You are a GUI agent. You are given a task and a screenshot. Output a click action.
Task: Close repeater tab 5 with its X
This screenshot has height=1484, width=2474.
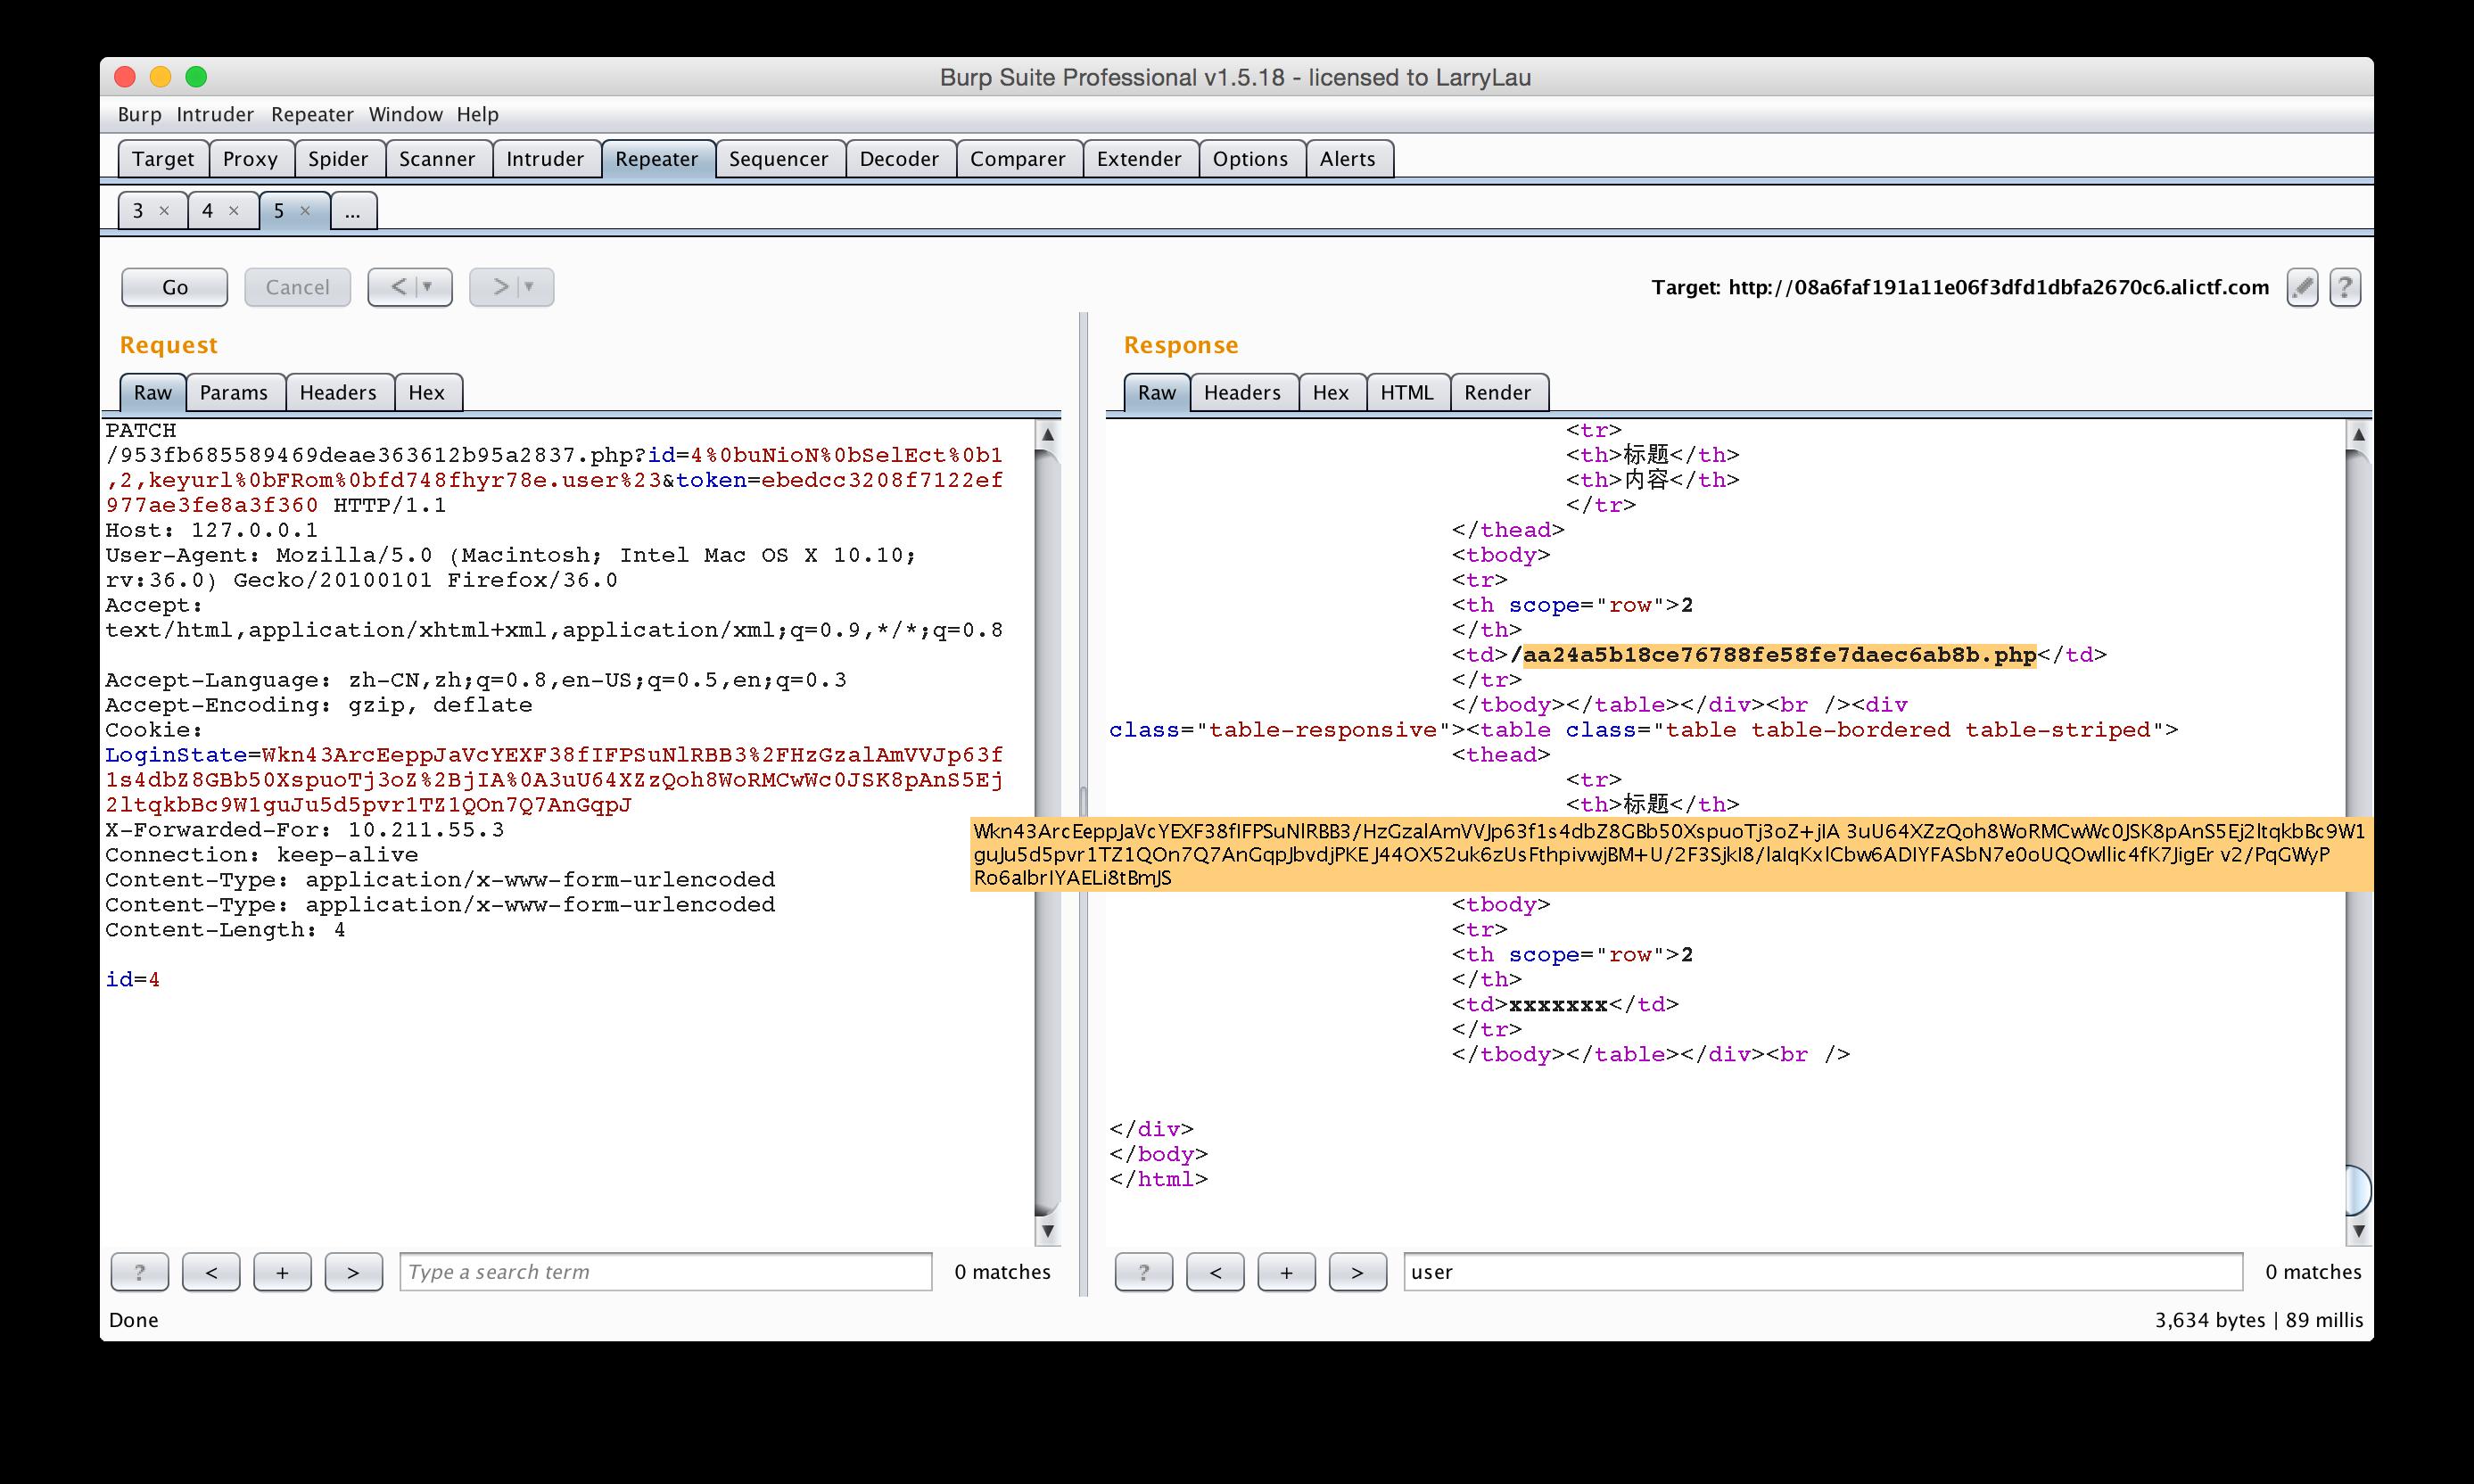tap(305, 211)
